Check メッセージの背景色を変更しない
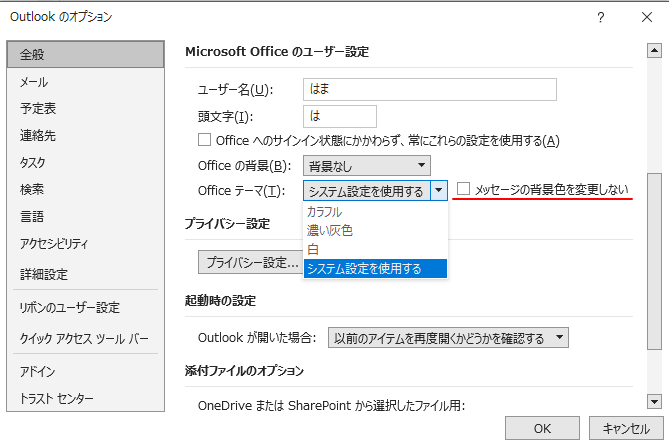The image size is (669, 443). click(463, 188)
